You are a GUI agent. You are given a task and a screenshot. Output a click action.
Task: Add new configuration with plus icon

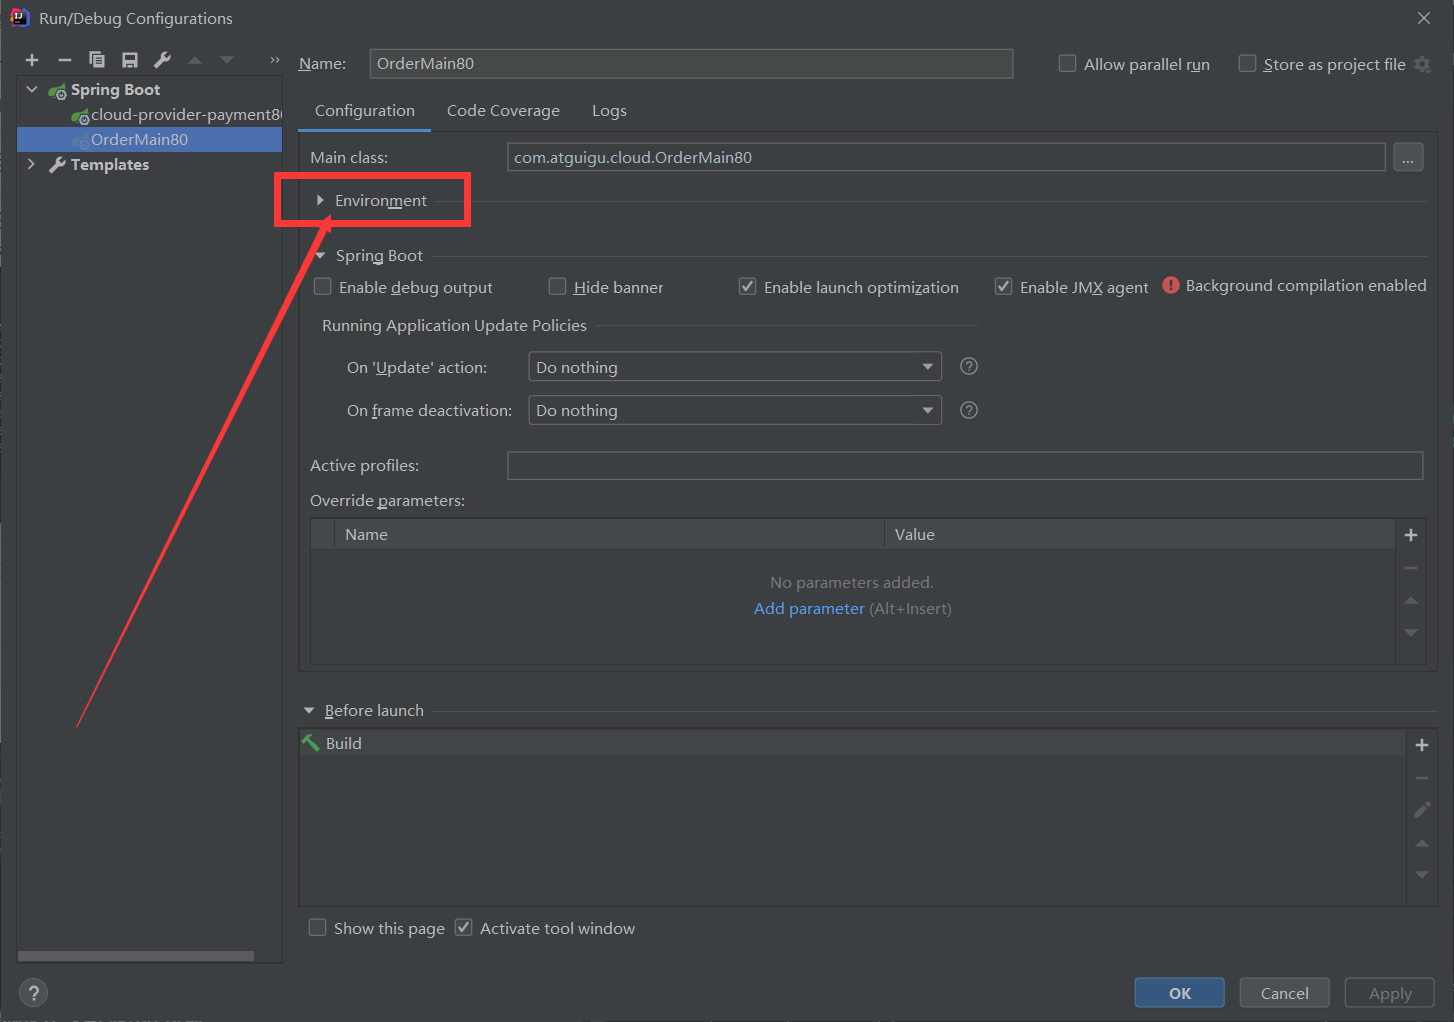point(32,60)
